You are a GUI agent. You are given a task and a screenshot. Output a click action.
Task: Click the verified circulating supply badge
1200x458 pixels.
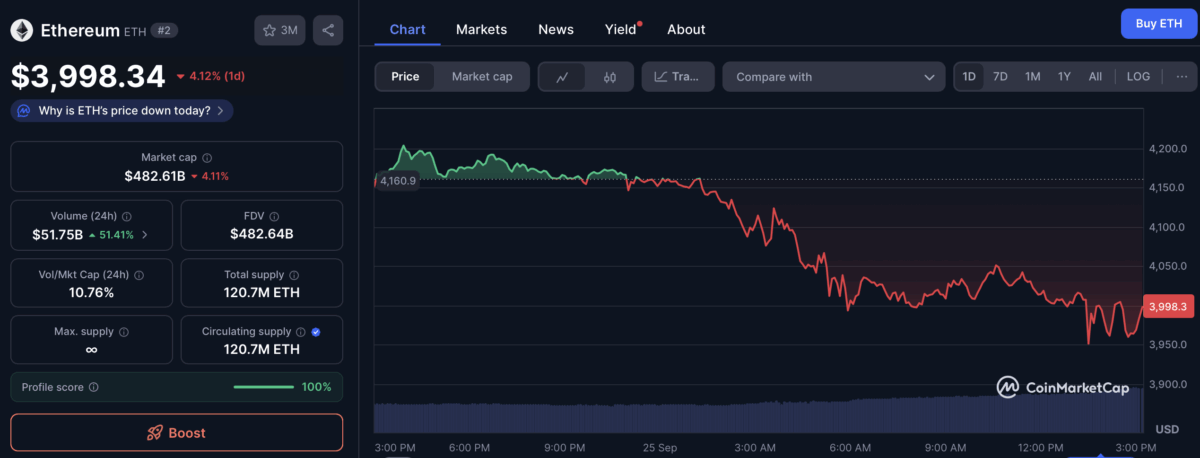(316, 332)
